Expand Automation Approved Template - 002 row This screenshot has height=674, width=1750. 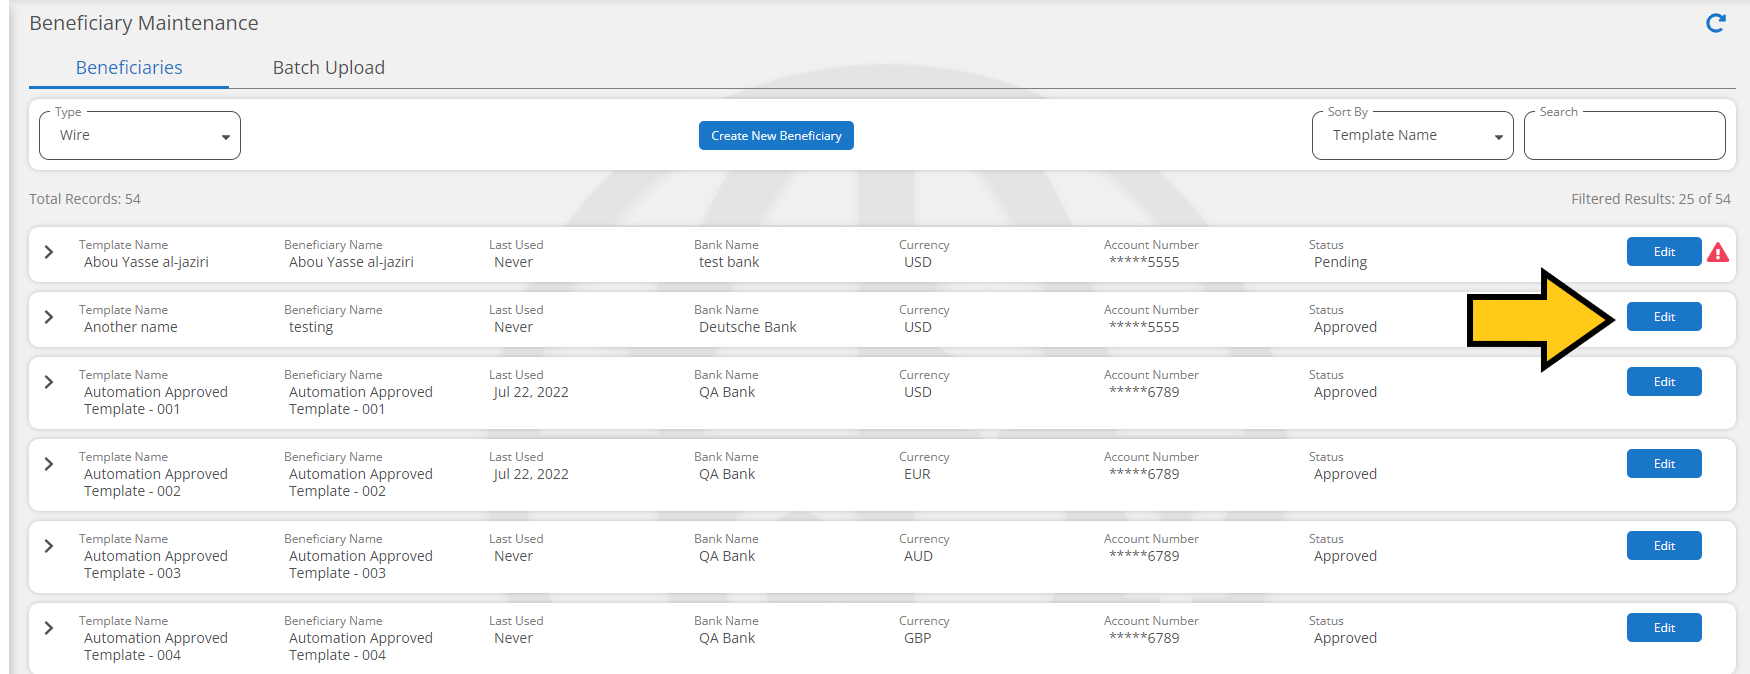pyautogui.click(x=49, y=464)
